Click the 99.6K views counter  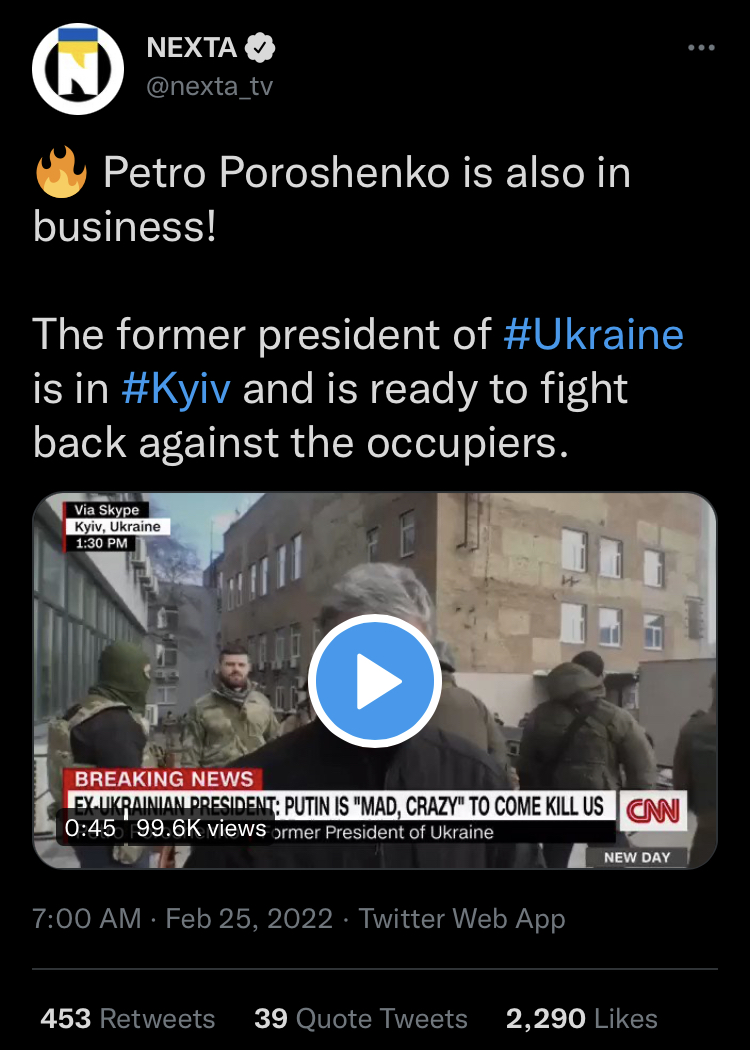tap(202, 828)
